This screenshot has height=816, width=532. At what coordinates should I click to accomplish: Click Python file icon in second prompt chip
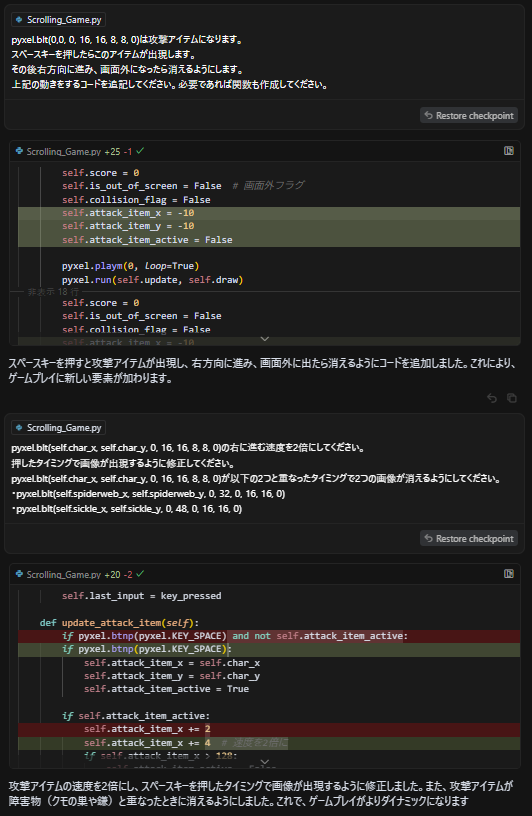coord(19,428)
